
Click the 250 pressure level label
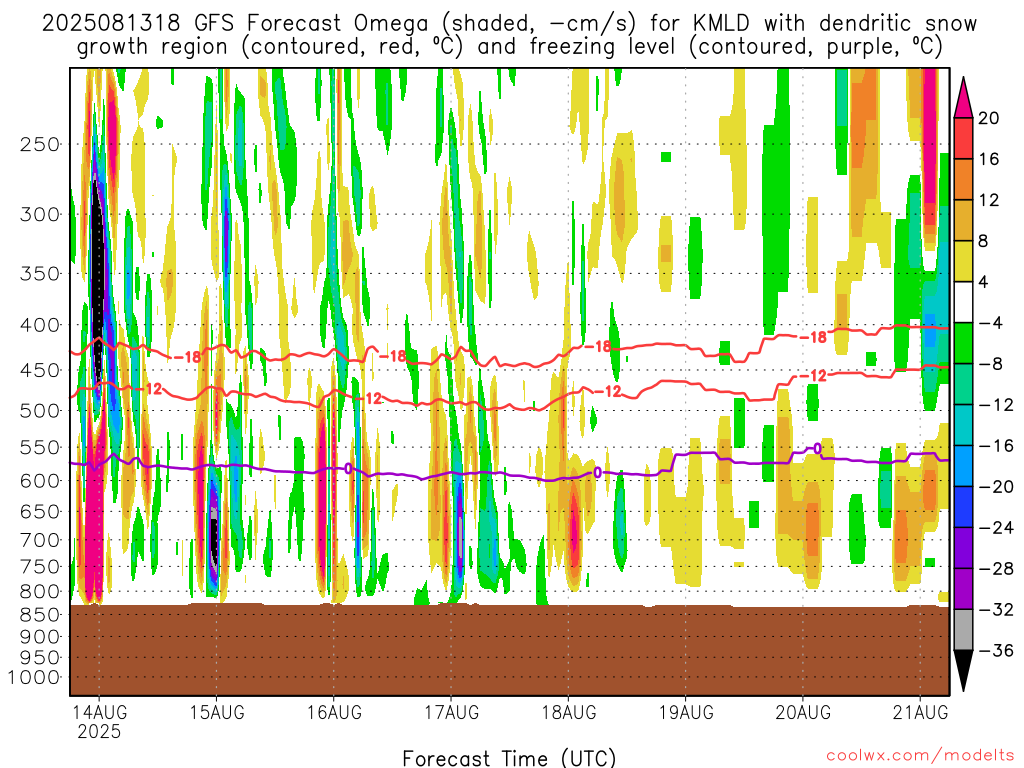[x=40, y=144]
